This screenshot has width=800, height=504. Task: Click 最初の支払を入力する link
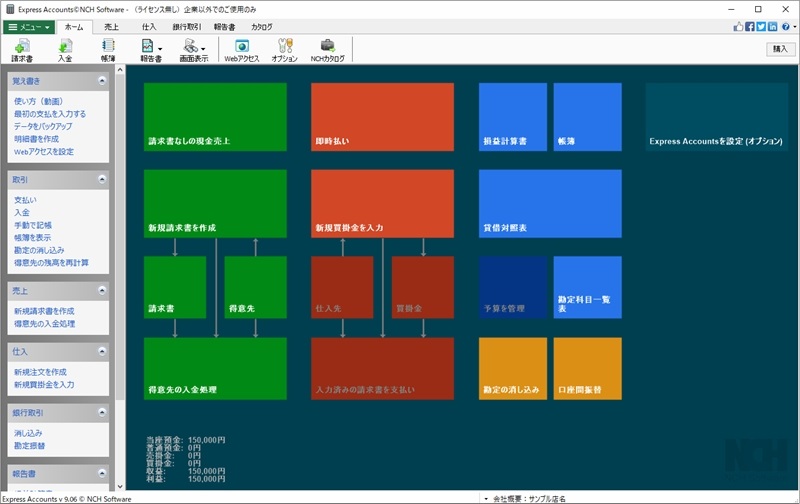click(50, 114)
